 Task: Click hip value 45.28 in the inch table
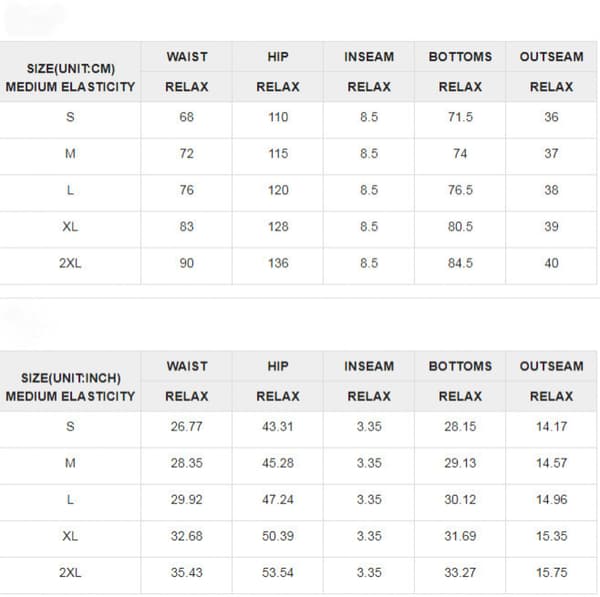click(x=278, y=463)
